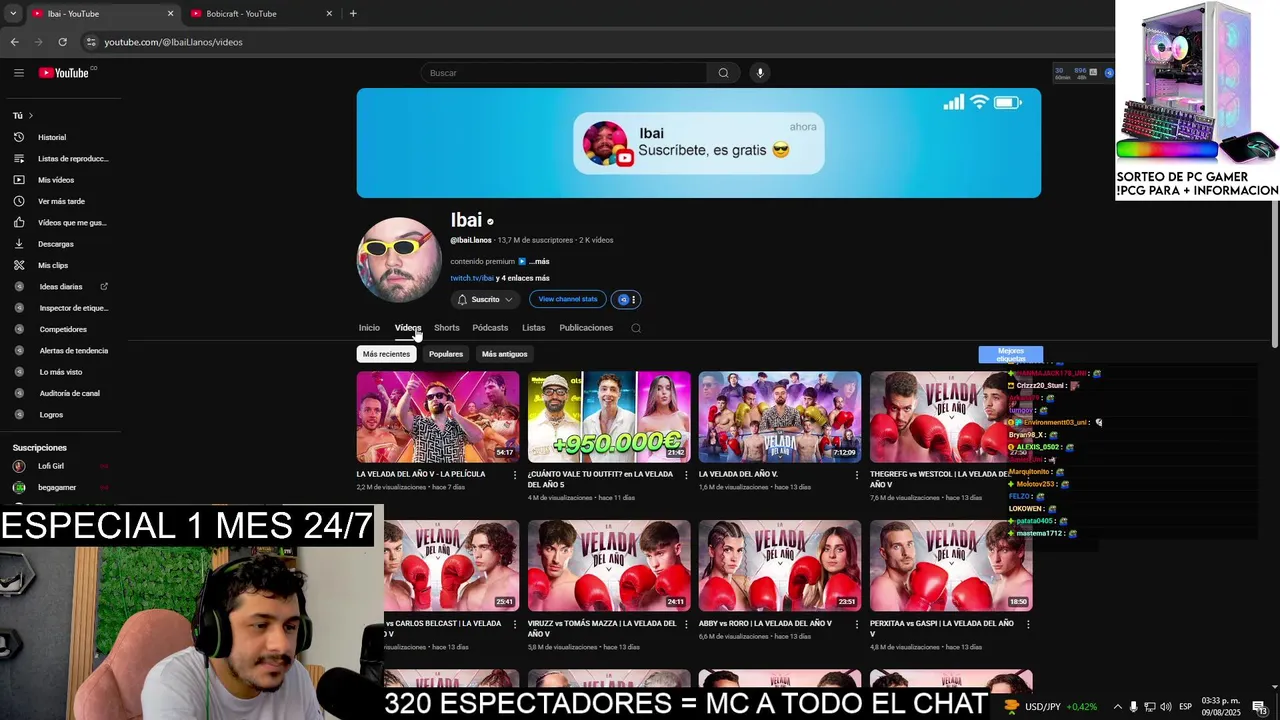1280x720 pixels.
Task: Open Alertas de tendencia in sidebar
Action: (63, 351)
